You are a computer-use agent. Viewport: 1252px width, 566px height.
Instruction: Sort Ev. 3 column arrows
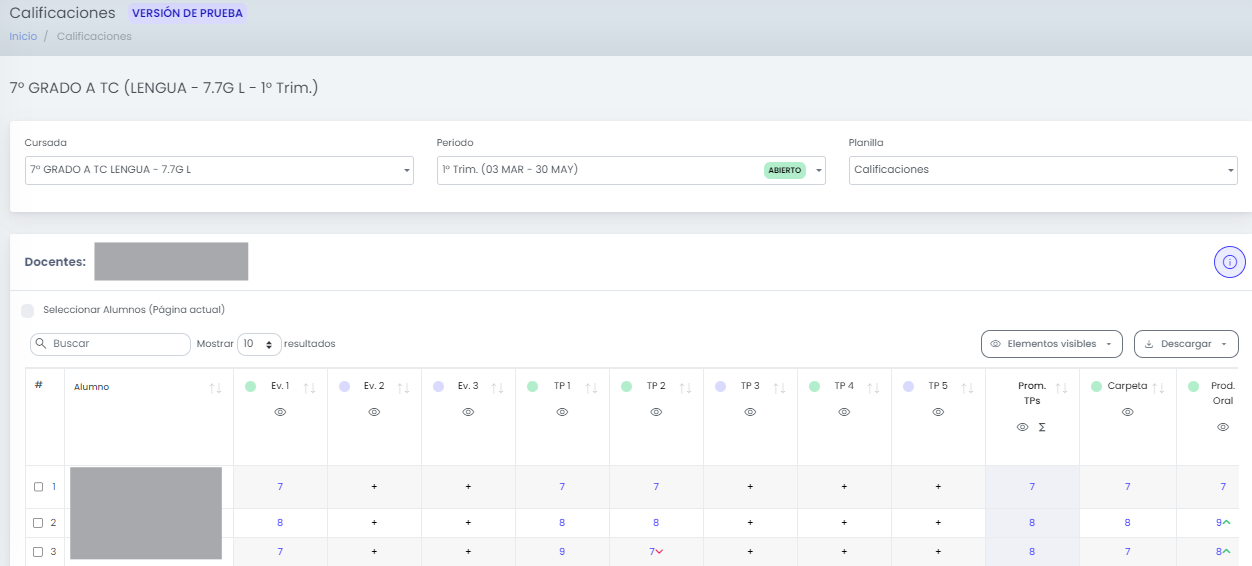point(498,388)
